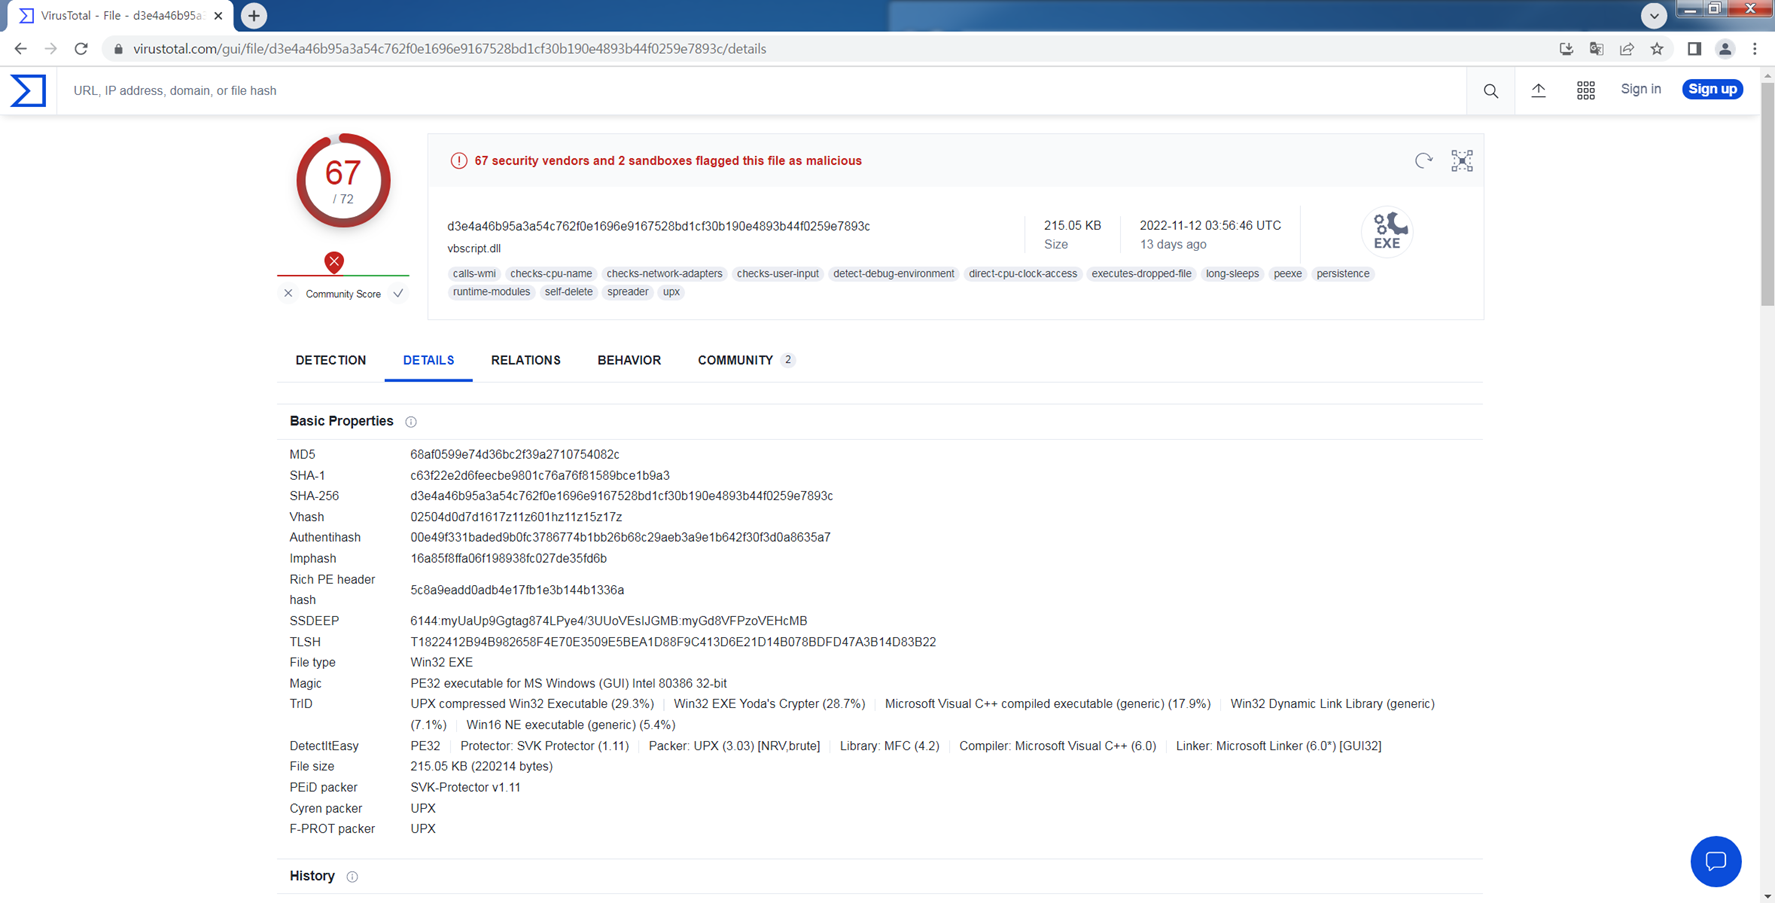Open the apps grid menu icon
The width and height of the screenshot is (1775, 903).
point(1586,90)
